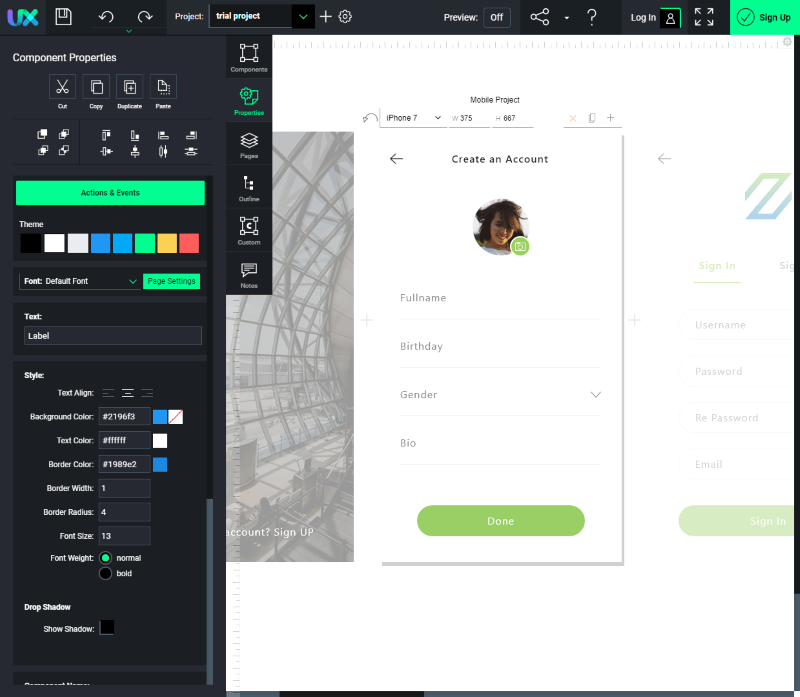
Task: Click the Page Settings button
Action: coord(171,281)
